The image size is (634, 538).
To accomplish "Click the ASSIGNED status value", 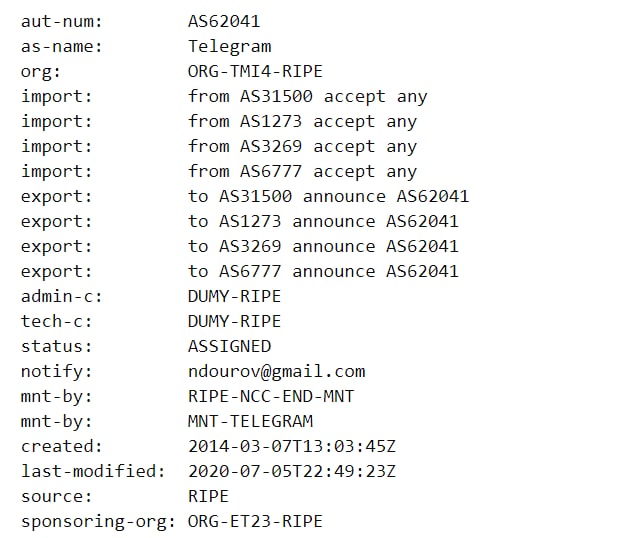I will (x=229, y=346).
